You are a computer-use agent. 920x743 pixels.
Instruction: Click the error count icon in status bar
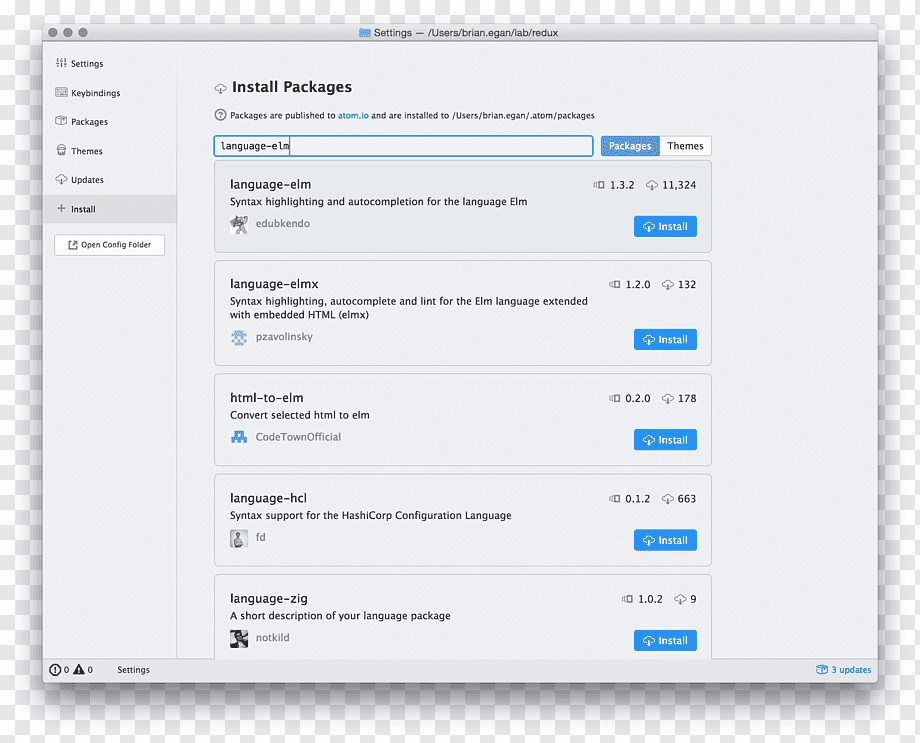pos(55,670)
